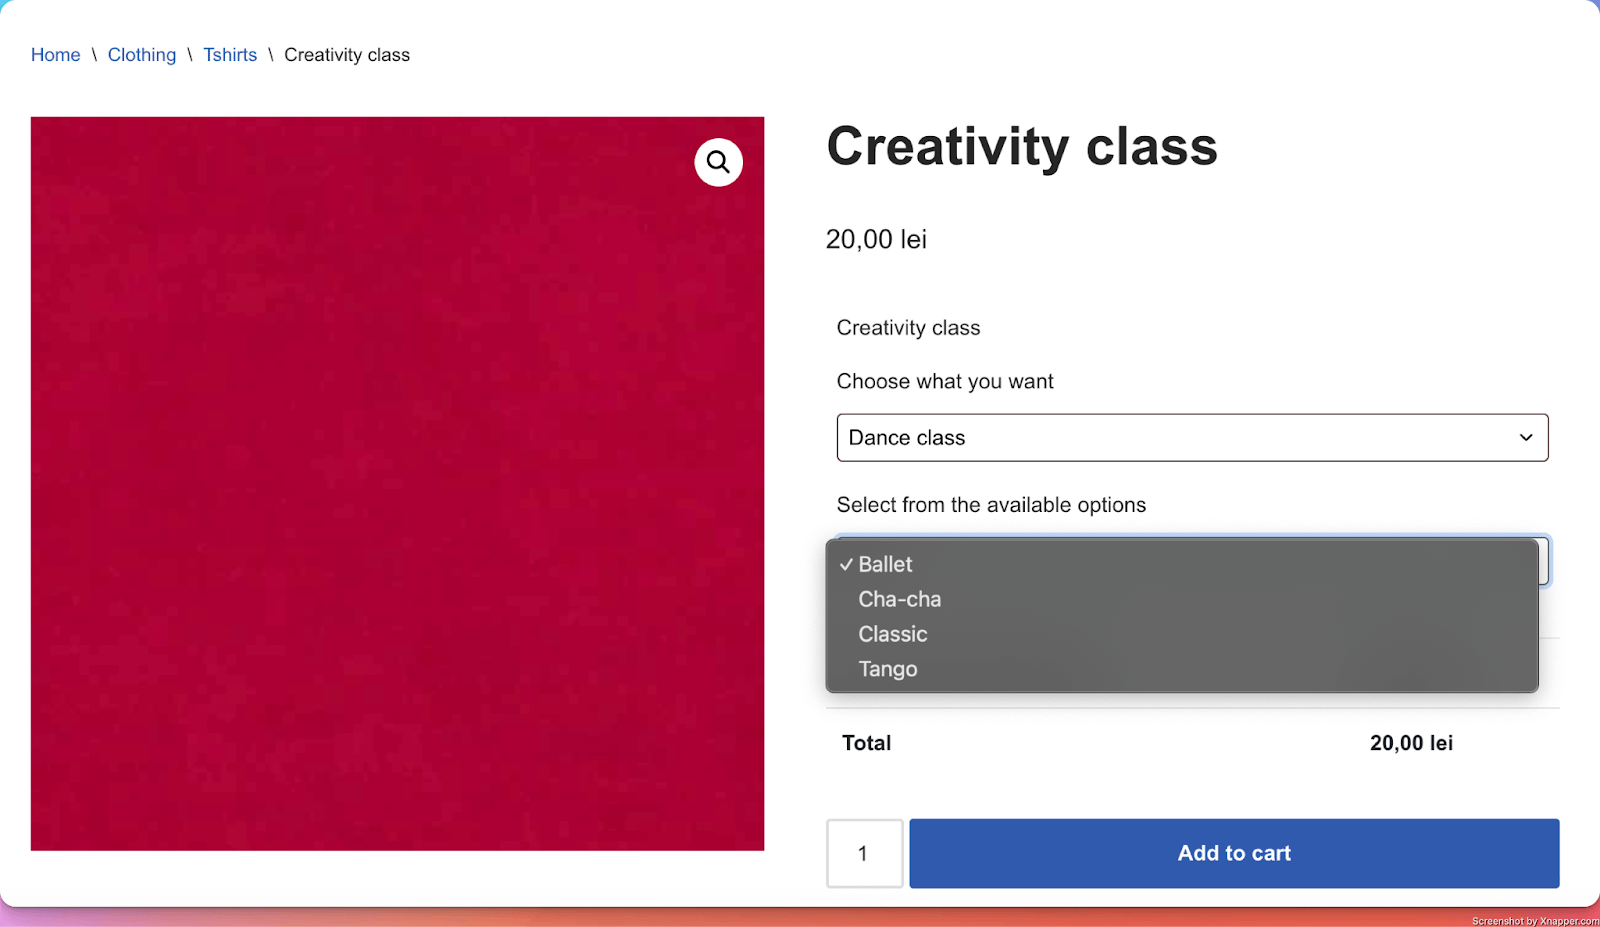This screenshot has width=1600, height=927.
Task: Click the Xnapper screenshot watermark
Action: [1534, 921]
